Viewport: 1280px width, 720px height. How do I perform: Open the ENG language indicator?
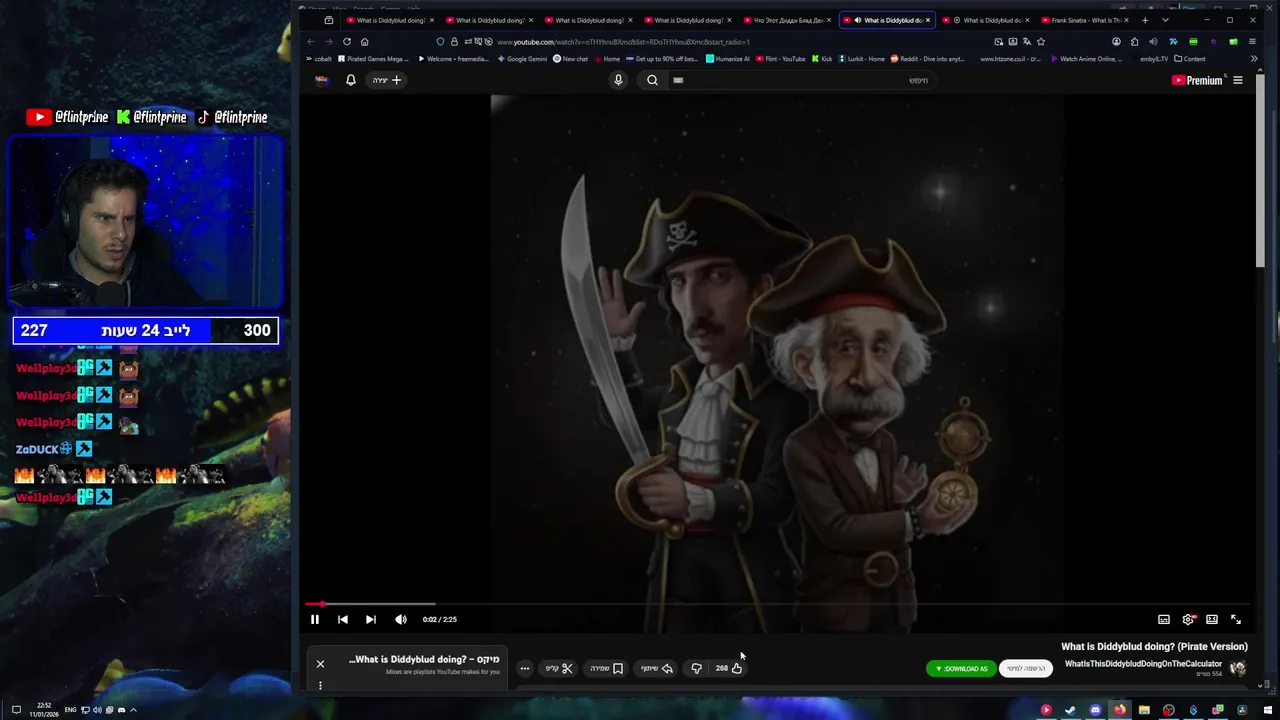click(x=70, y=710)
